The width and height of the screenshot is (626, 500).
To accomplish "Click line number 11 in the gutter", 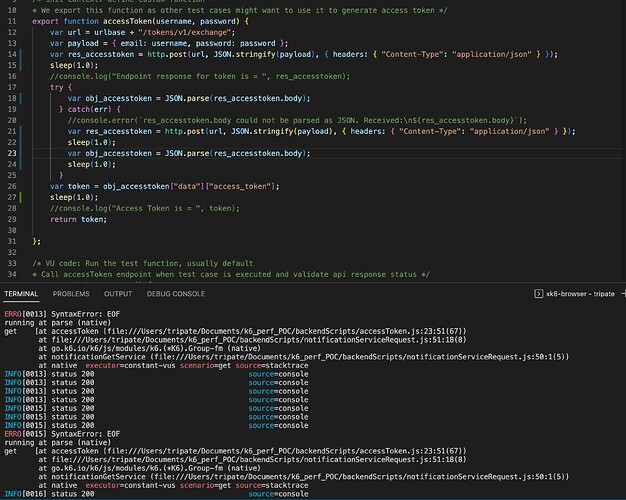I will coord(12,21).
